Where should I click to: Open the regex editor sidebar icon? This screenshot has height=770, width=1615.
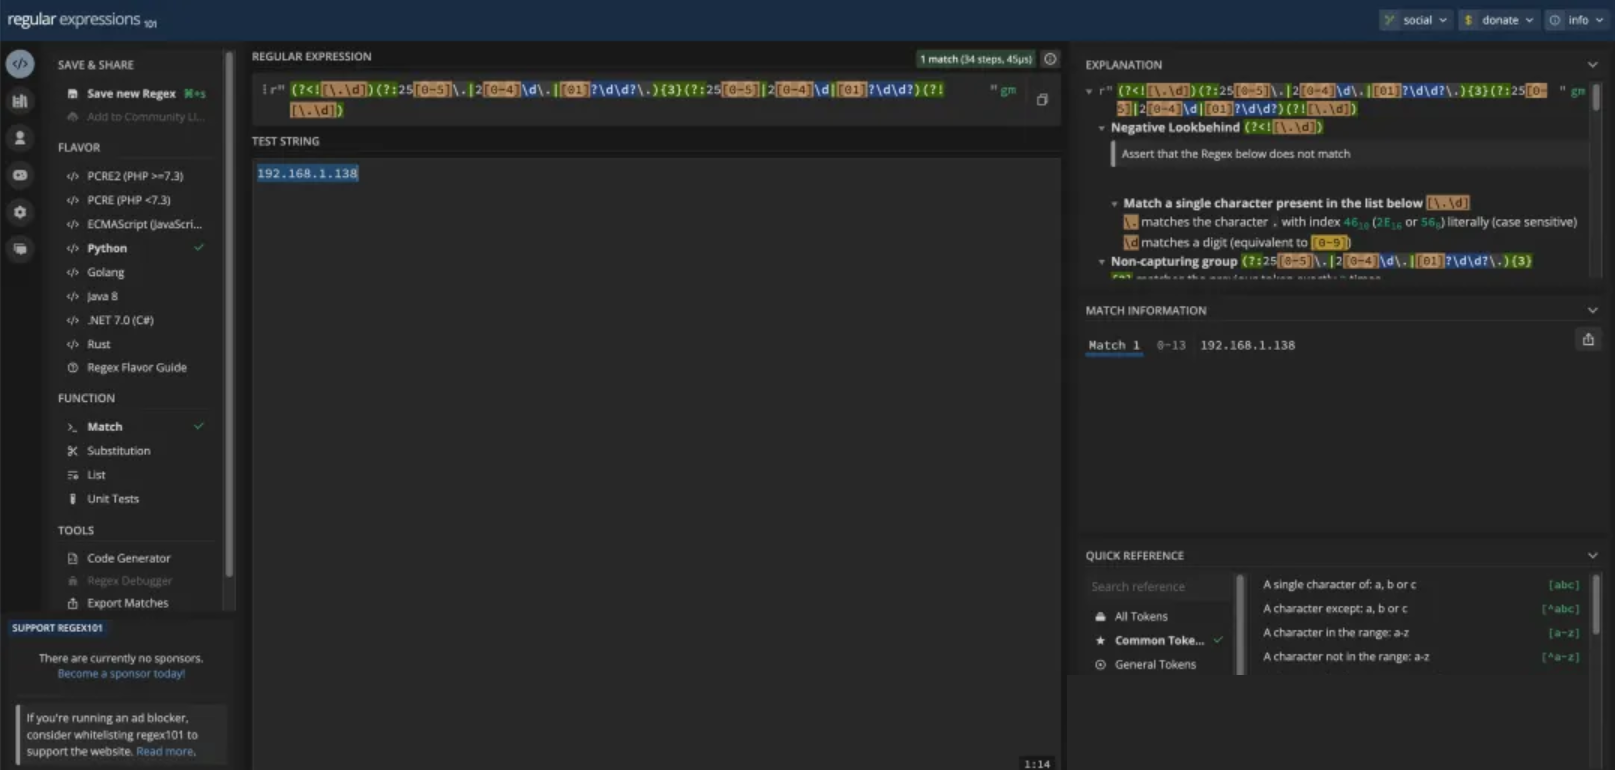(x=20, y=64)
